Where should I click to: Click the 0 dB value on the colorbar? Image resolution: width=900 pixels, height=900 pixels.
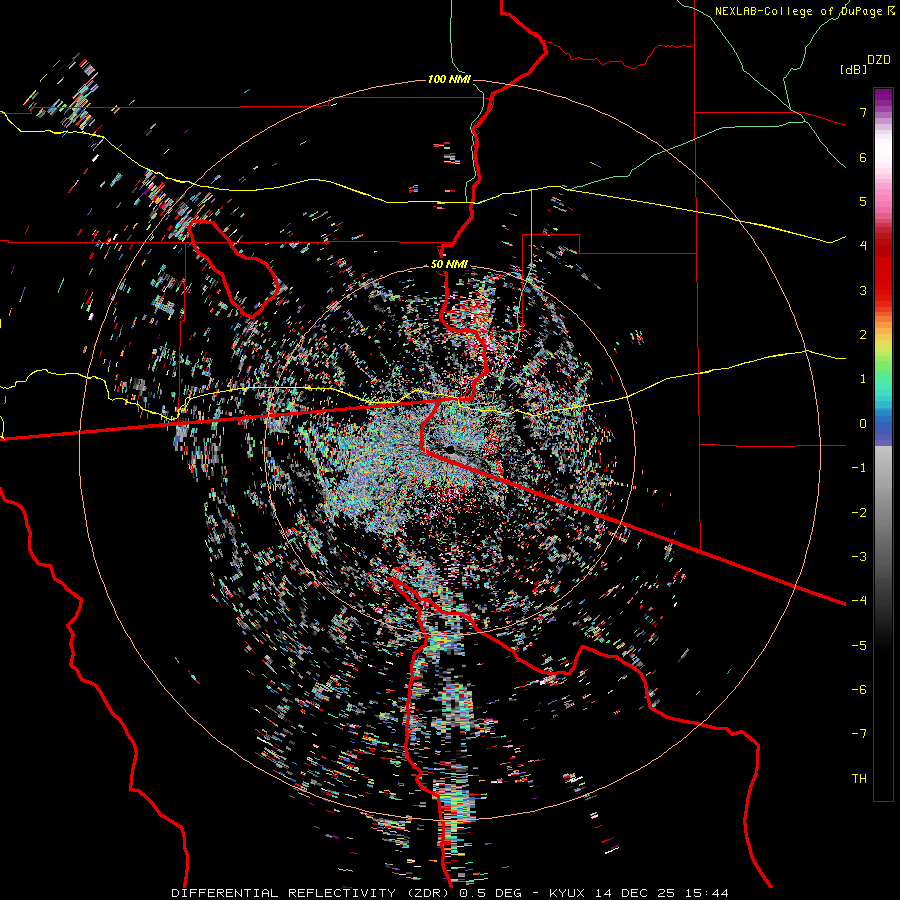pyautogui.click(x=863, y=424)
